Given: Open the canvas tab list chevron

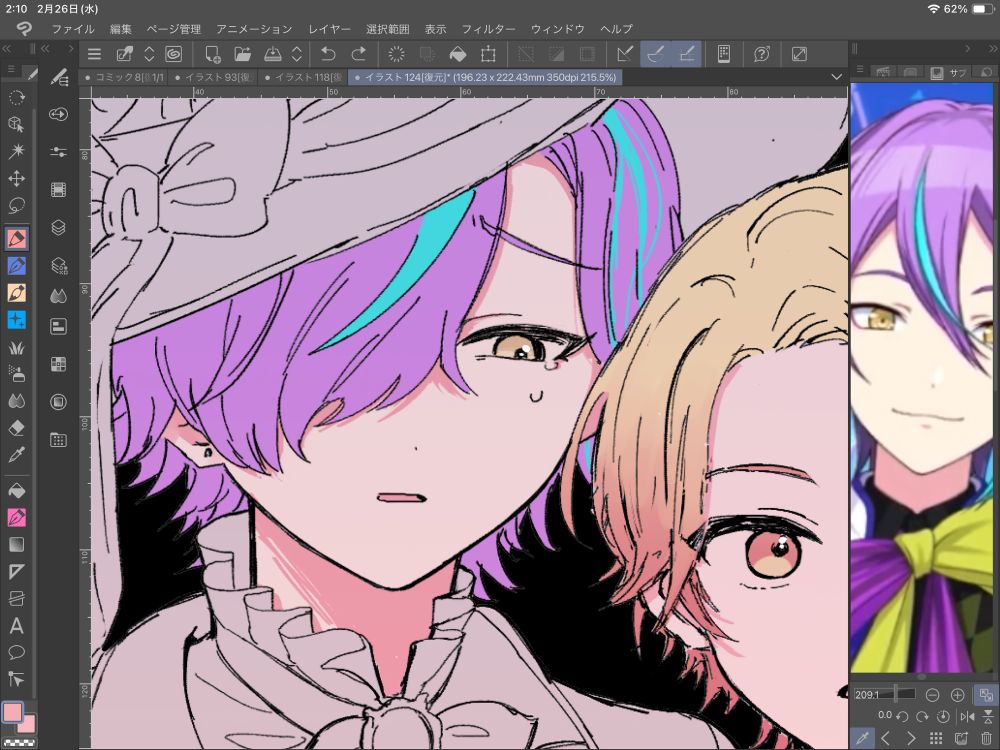Looking at the screenshot, I should click(x=837, y=77).
